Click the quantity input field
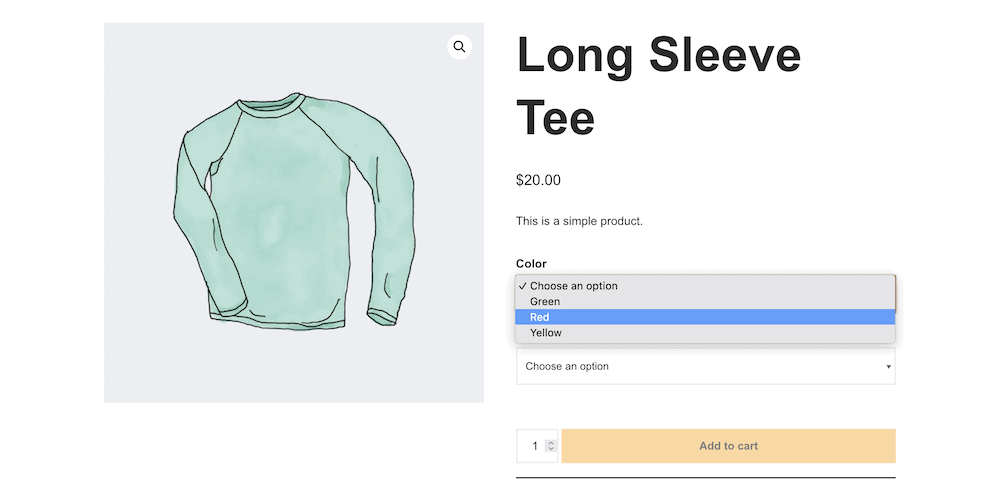The height and width of the screenshot is (492, 1000). point(531,446)
